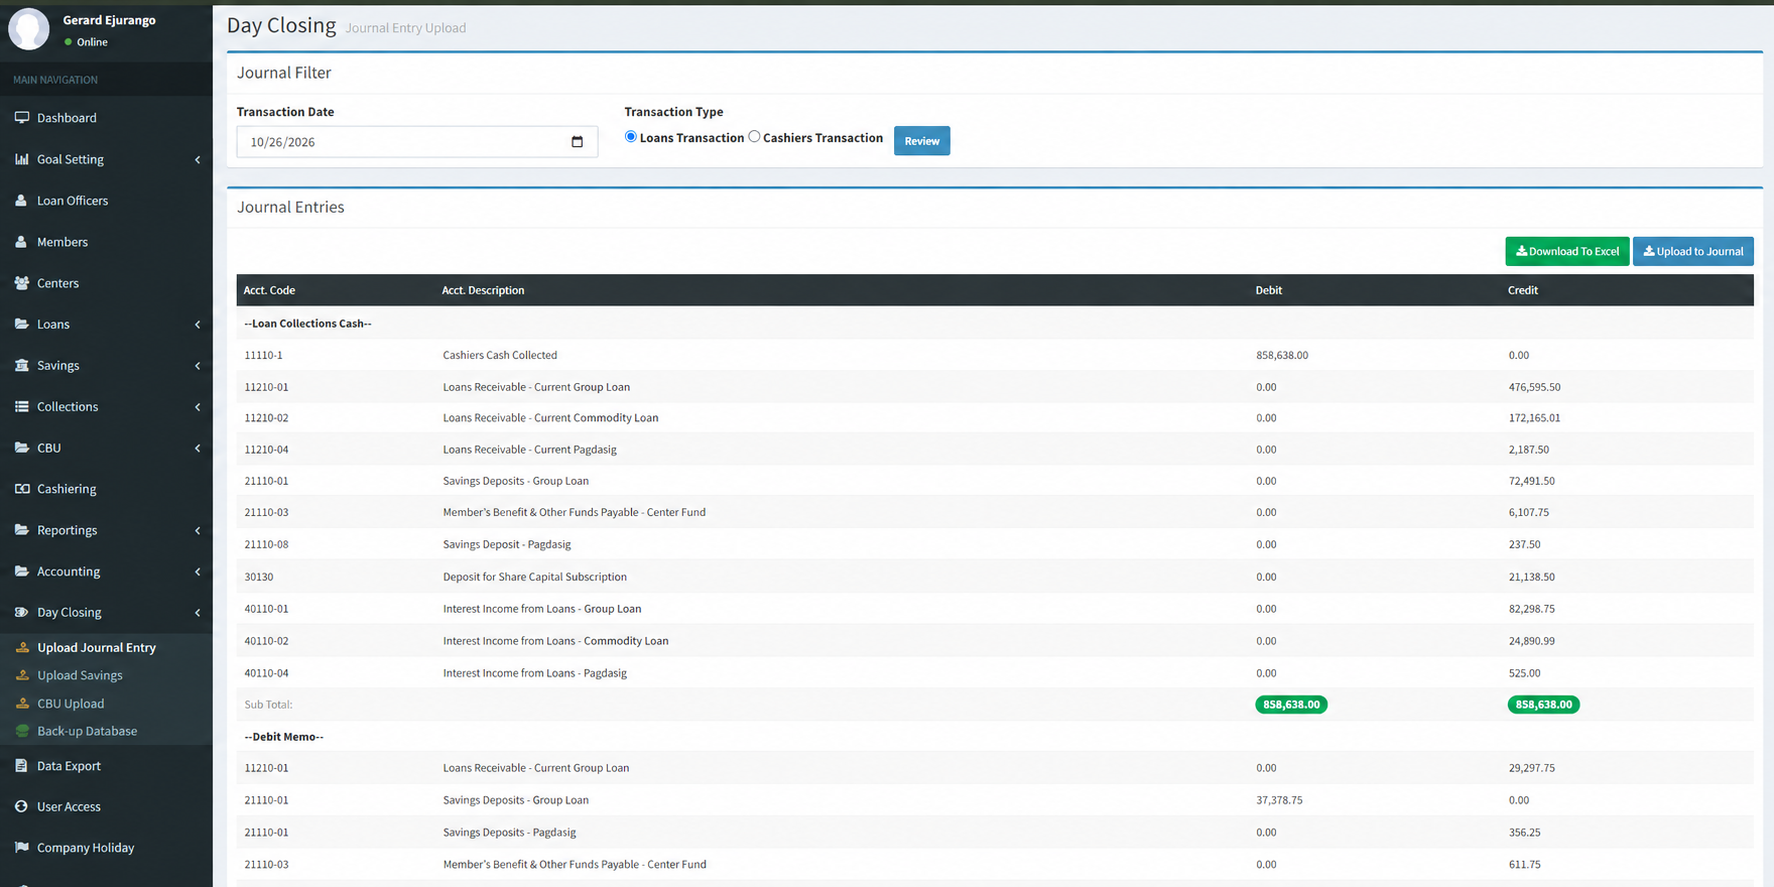Click the user profile avatar

coord(28,28)
